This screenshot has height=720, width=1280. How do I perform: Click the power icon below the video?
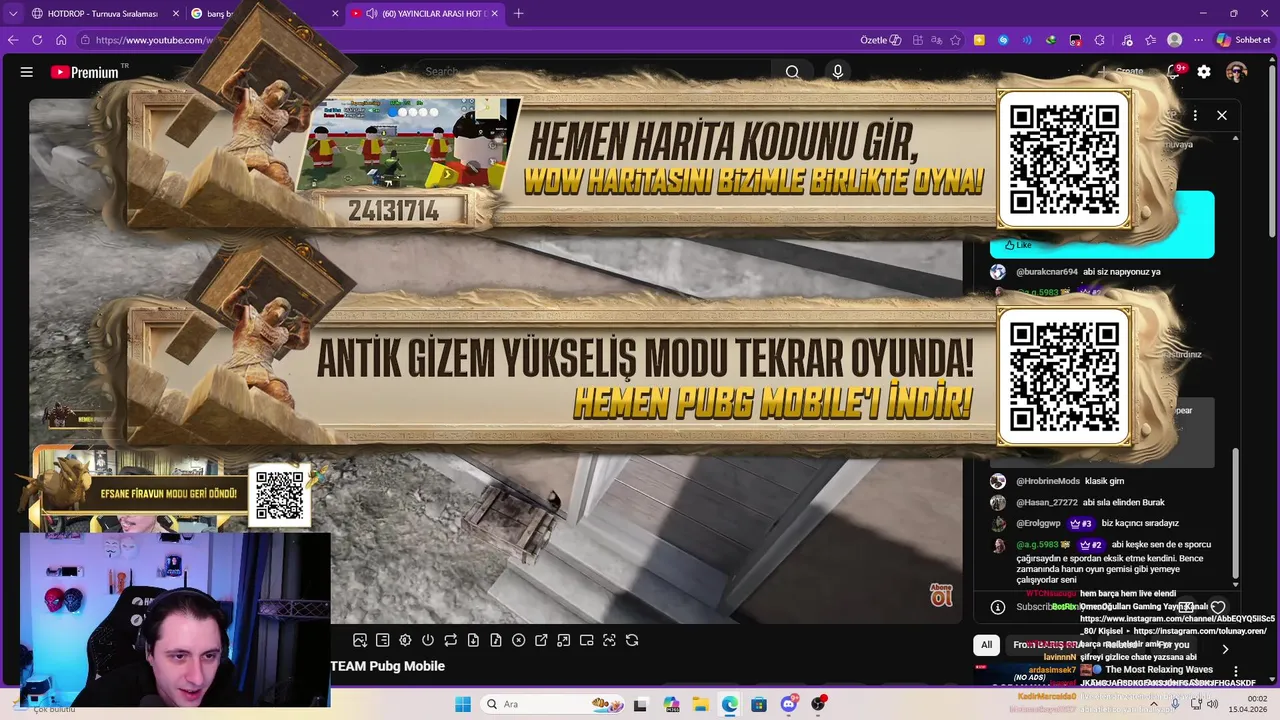click(428, 640)
